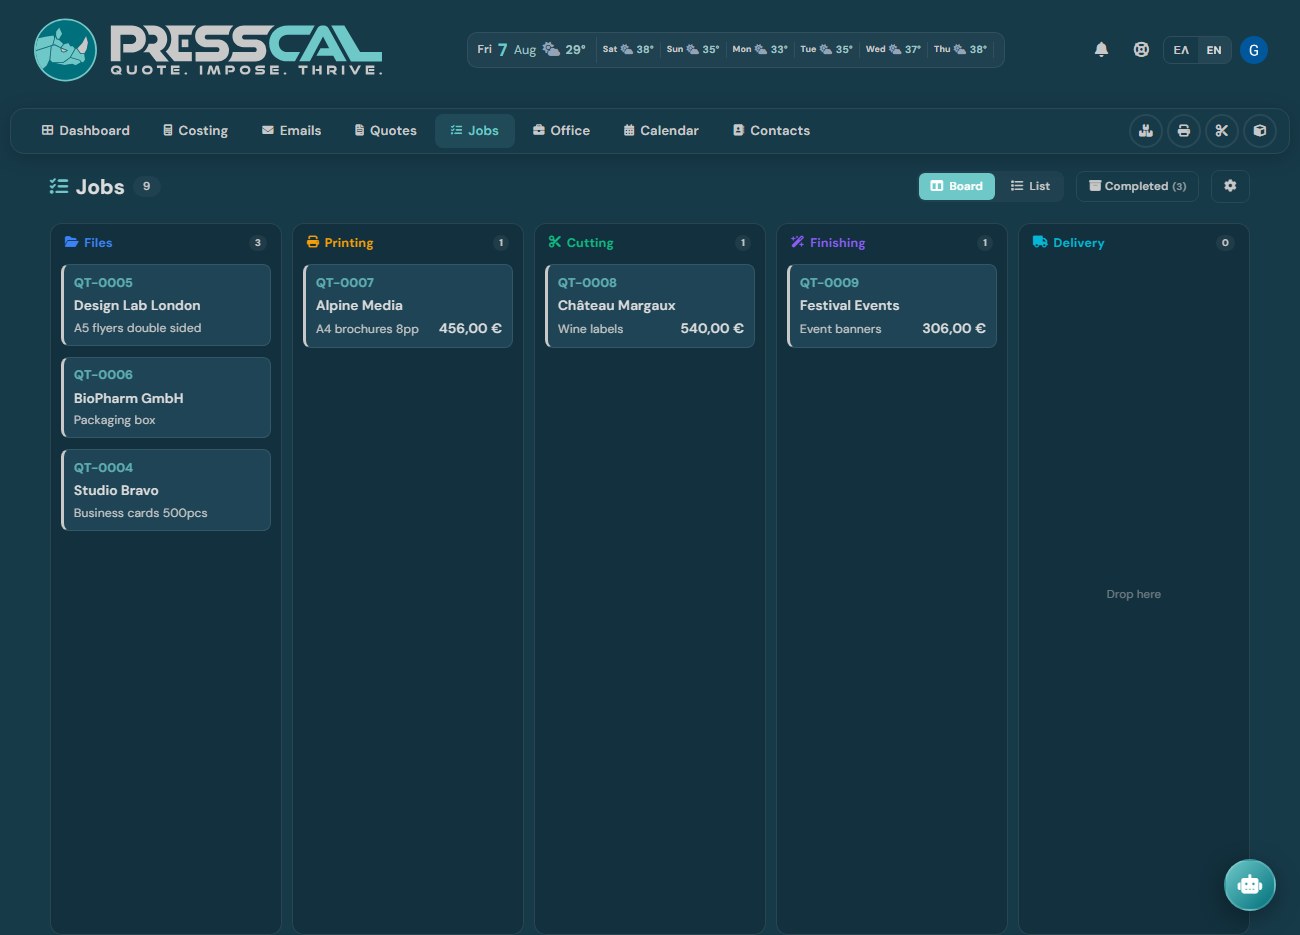Click Monday forecast 33°
The height and width of the screenshot is (935, 1300).
[x=760, y=49]
